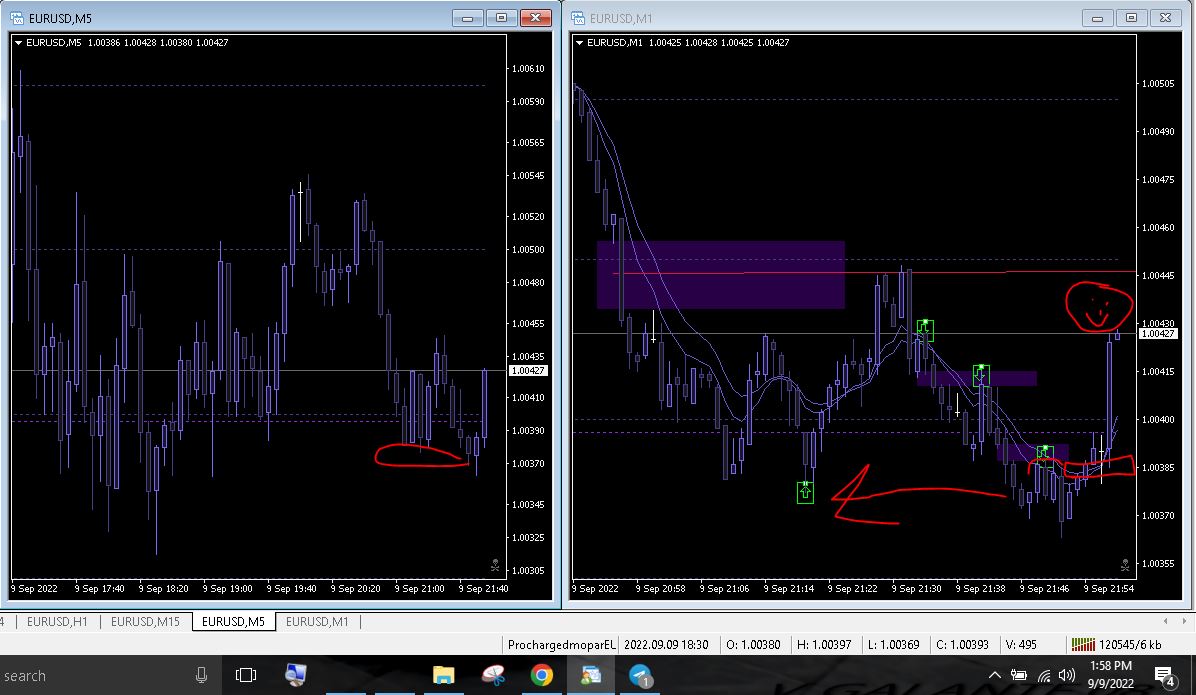
Task: Open the clock showing 1:58 PM
Action: coord(1111,675)
